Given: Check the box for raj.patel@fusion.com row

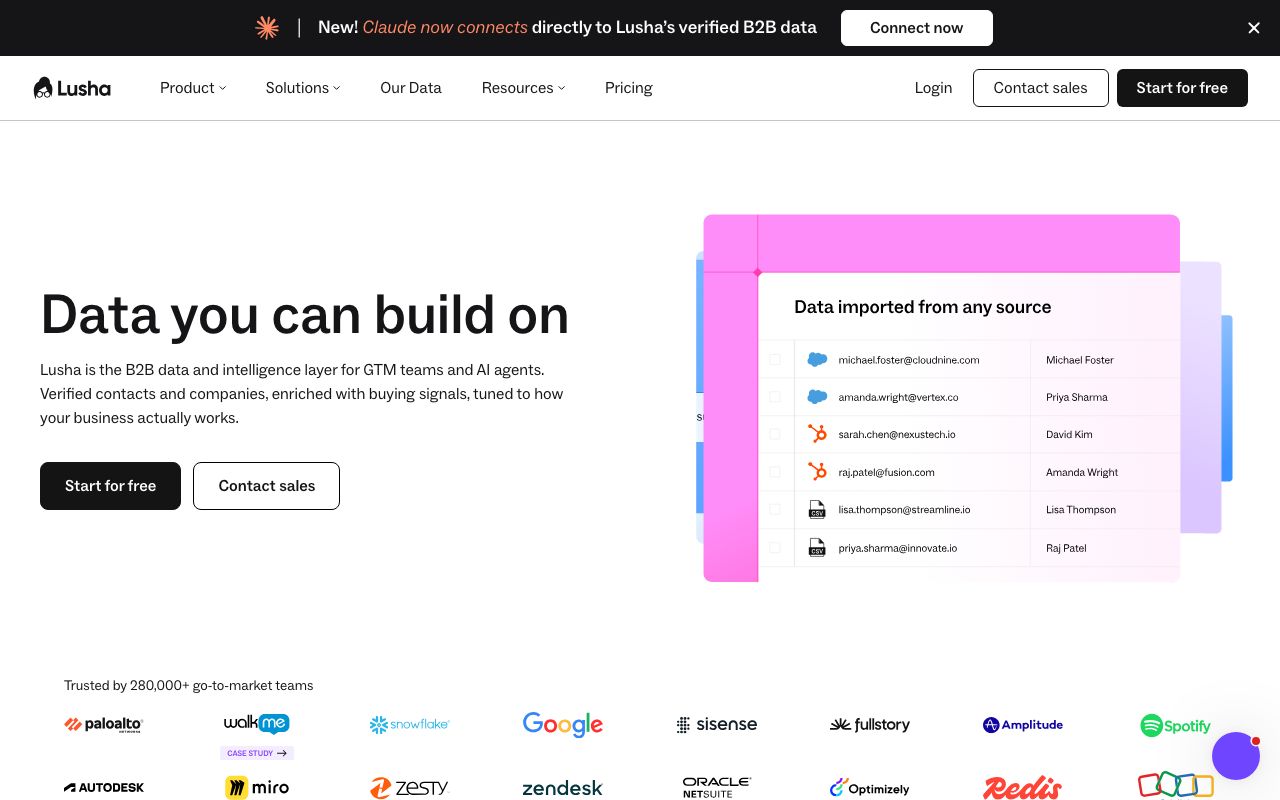Looking at the screenshot, I should [x=775, y=472].
